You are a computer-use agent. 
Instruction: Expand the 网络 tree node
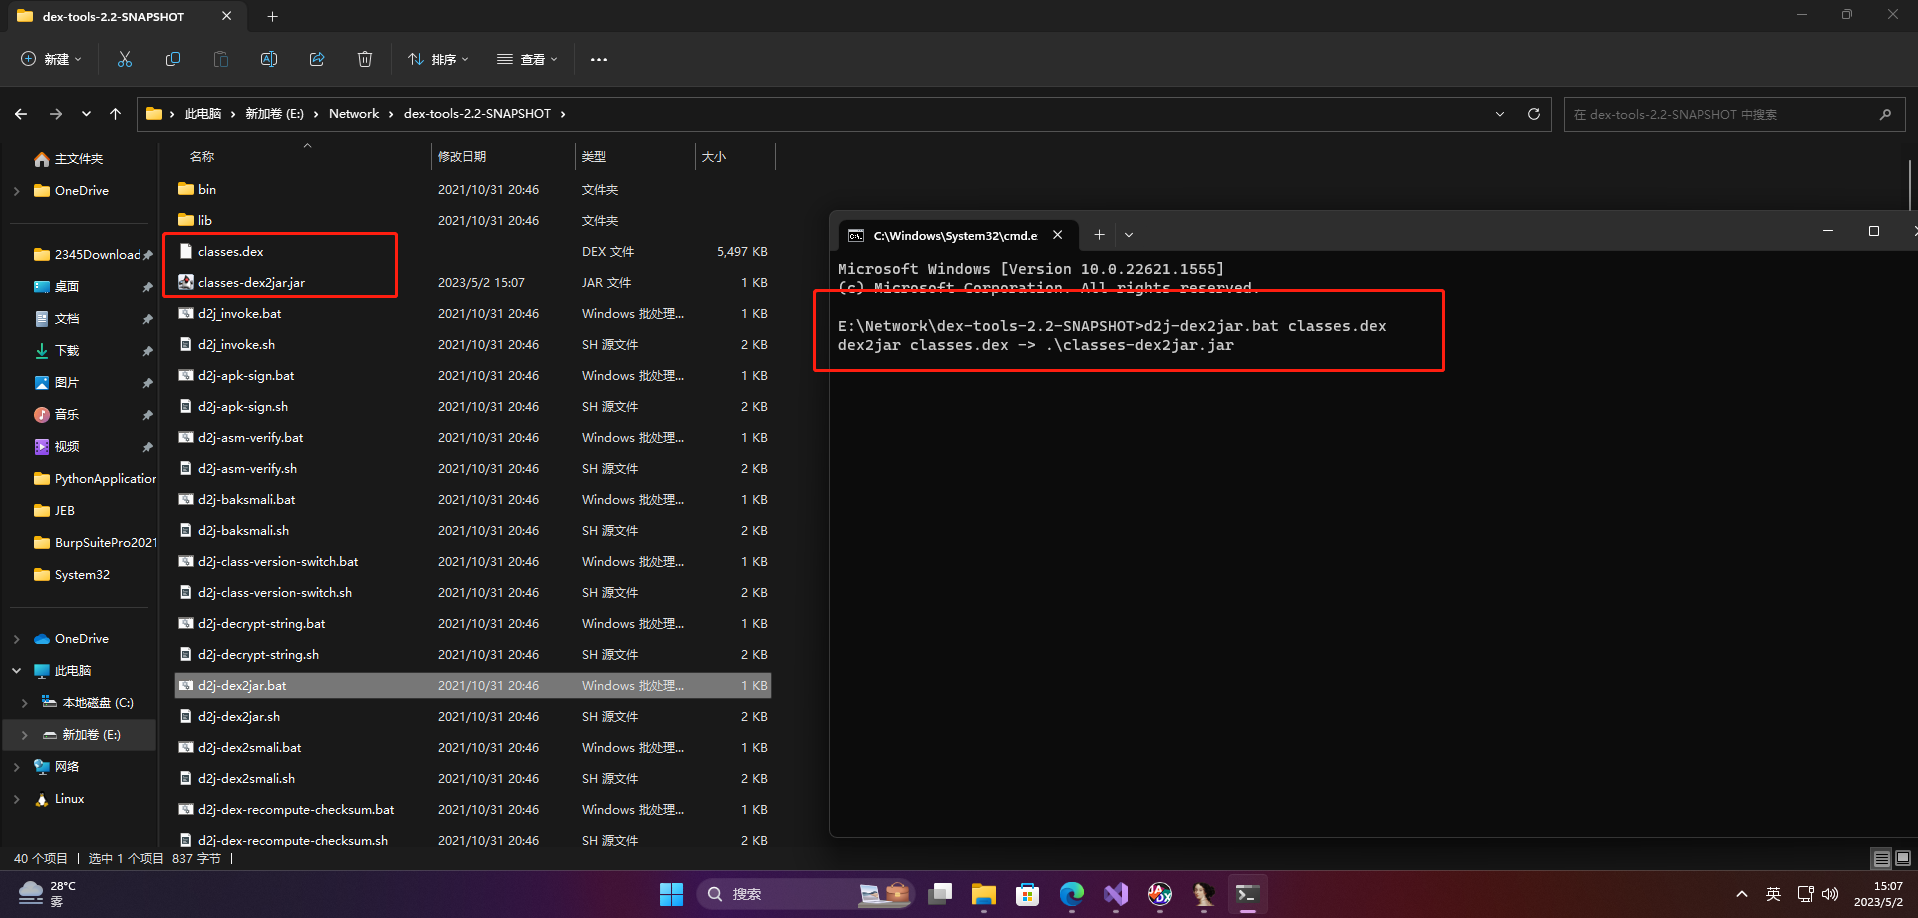click(17, 766)
